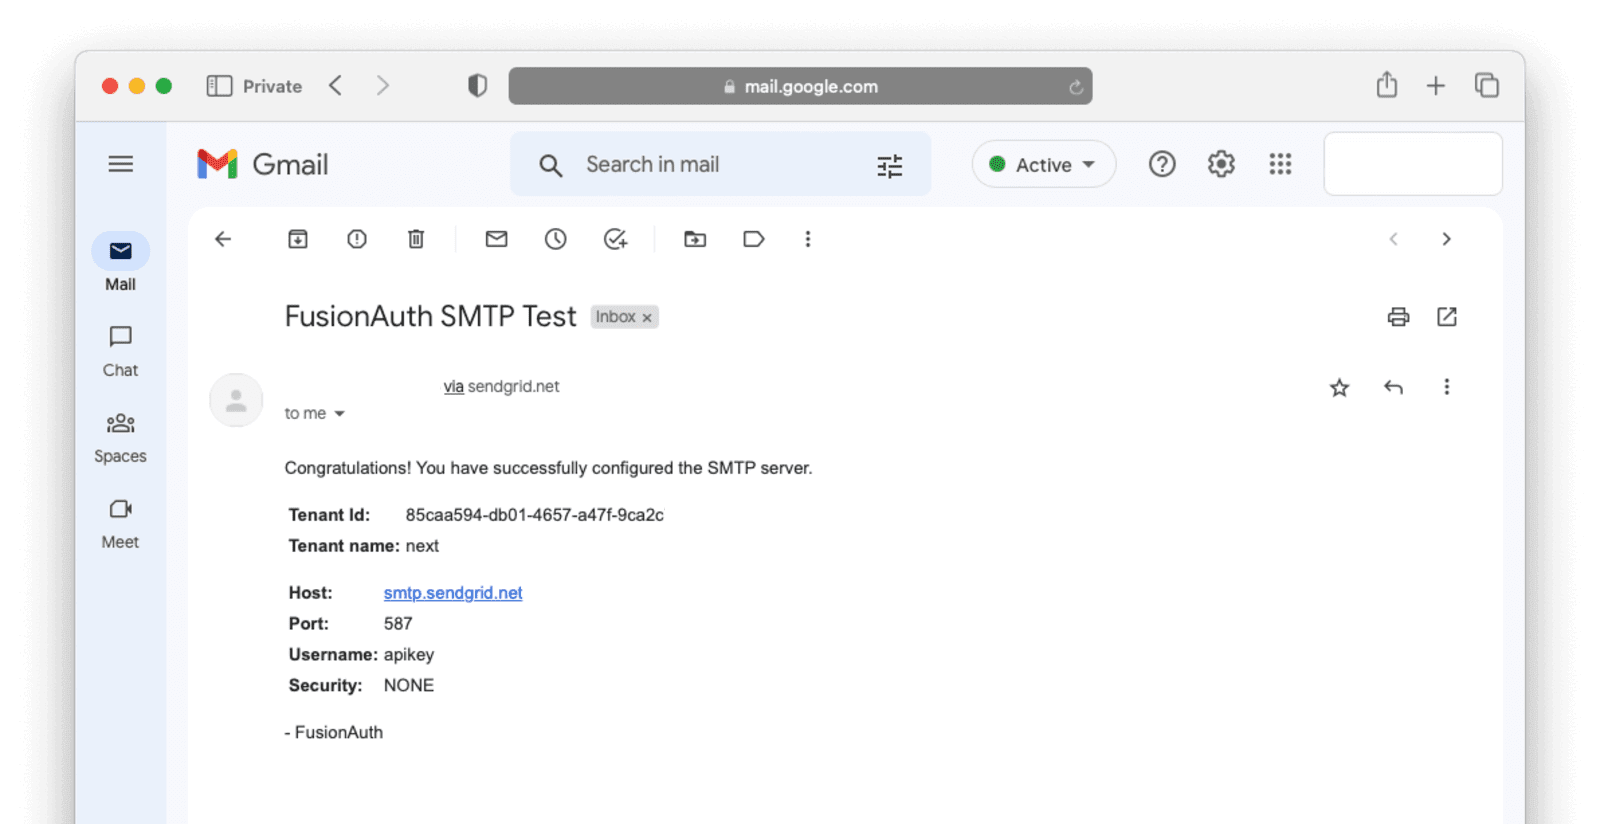Click the sender avatar
Screen dimensions: 1600x824
pyautogui.click(x=236, y=400)
